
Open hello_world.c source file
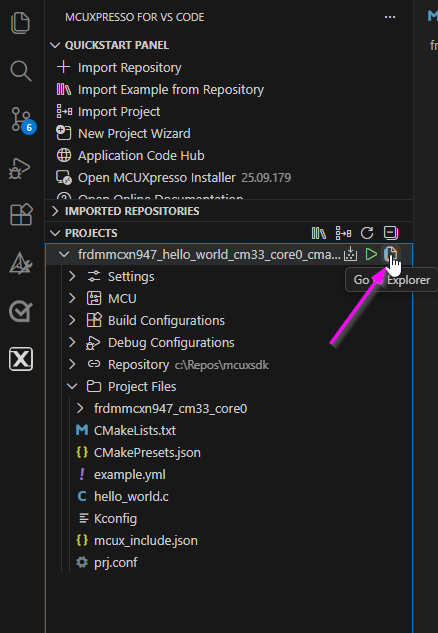click(131, 497)
